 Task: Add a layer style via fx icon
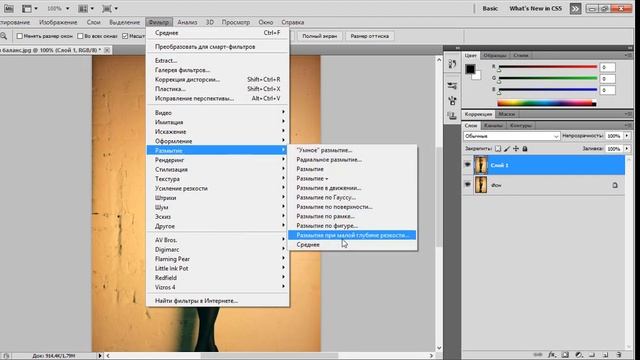[552, 355]
